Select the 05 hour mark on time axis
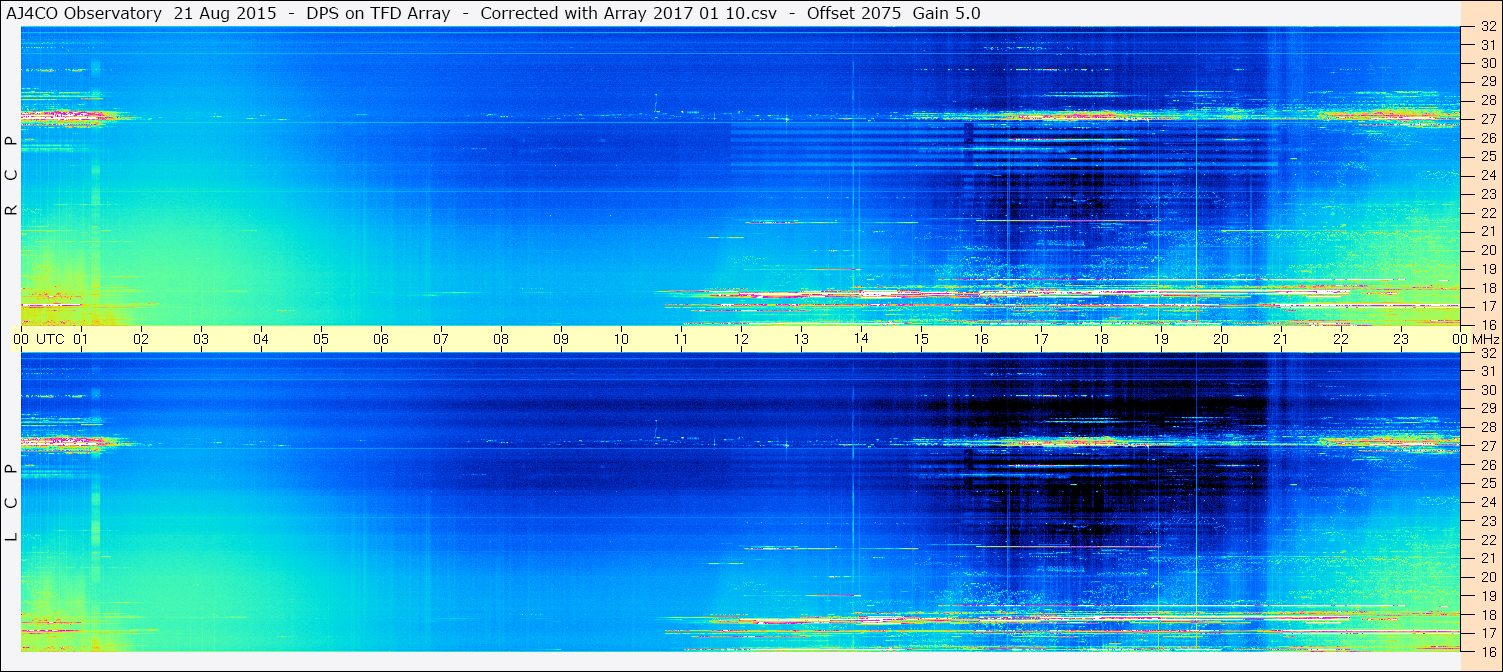Viewport: 1503px width, 672px height. 321,339
